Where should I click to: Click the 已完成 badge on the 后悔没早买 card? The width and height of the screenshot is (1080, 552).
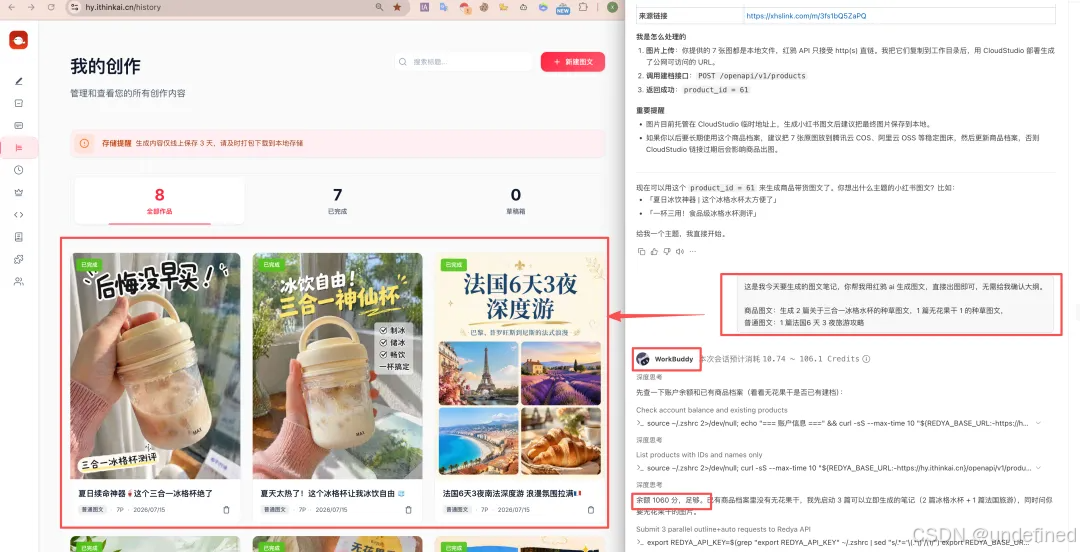(x=89, y=265)
